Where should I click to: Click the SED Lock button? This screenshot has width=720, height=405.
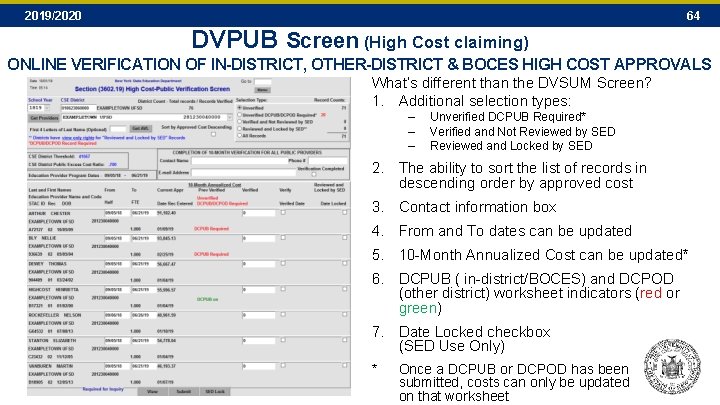[x=214, y=392]
